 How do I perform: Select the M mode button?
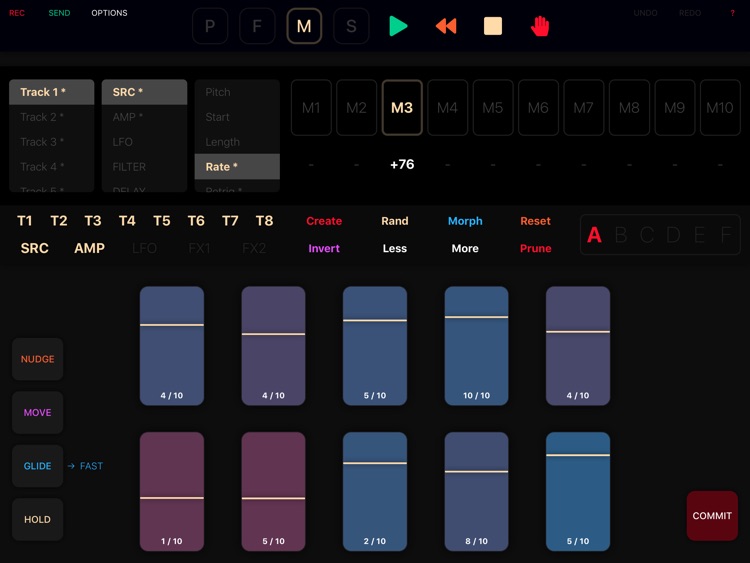coord(304,26)
